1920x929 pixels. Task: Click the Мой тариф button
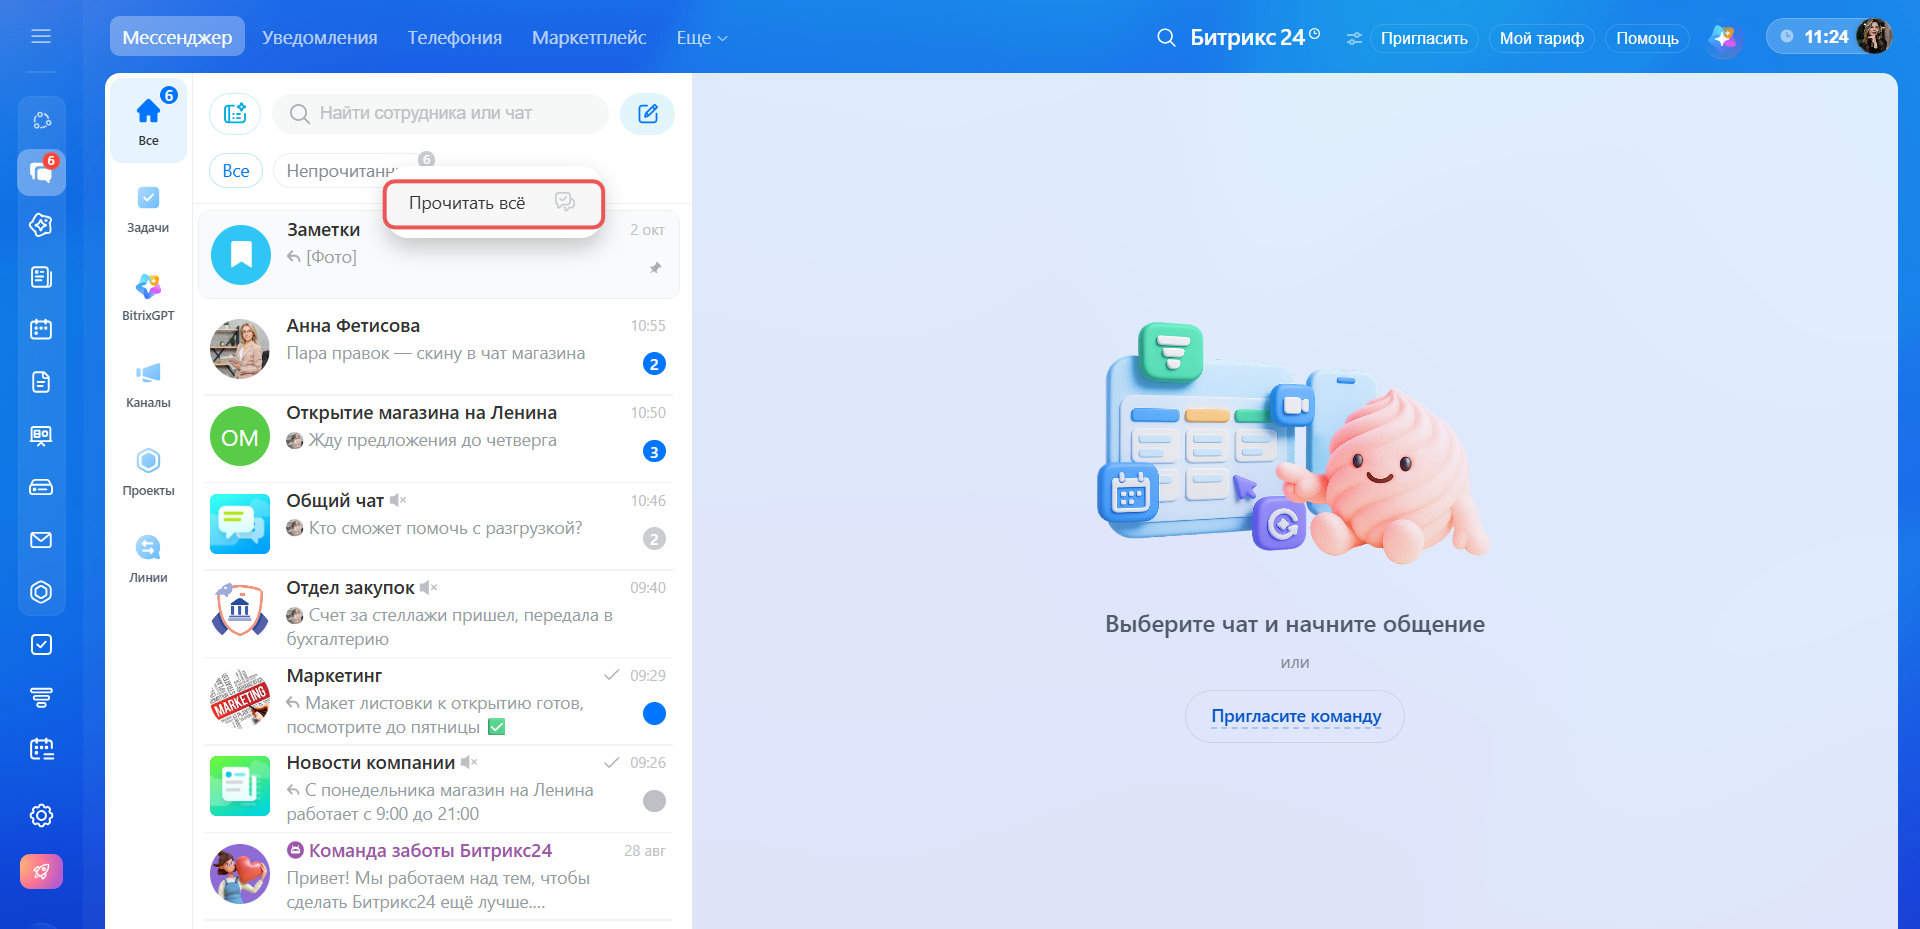click(1541, 38)
